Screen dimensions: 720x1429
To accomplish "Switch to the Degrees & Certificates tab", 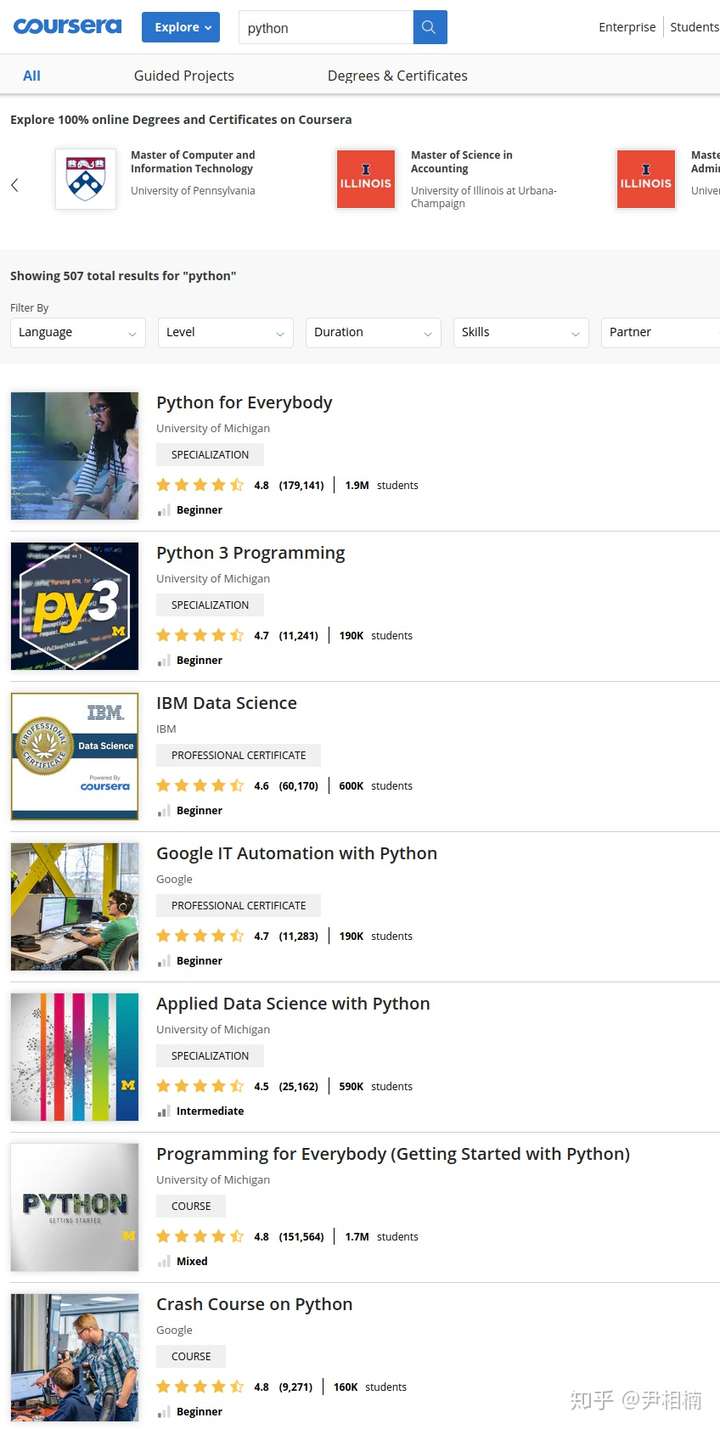I will point(397,75).
